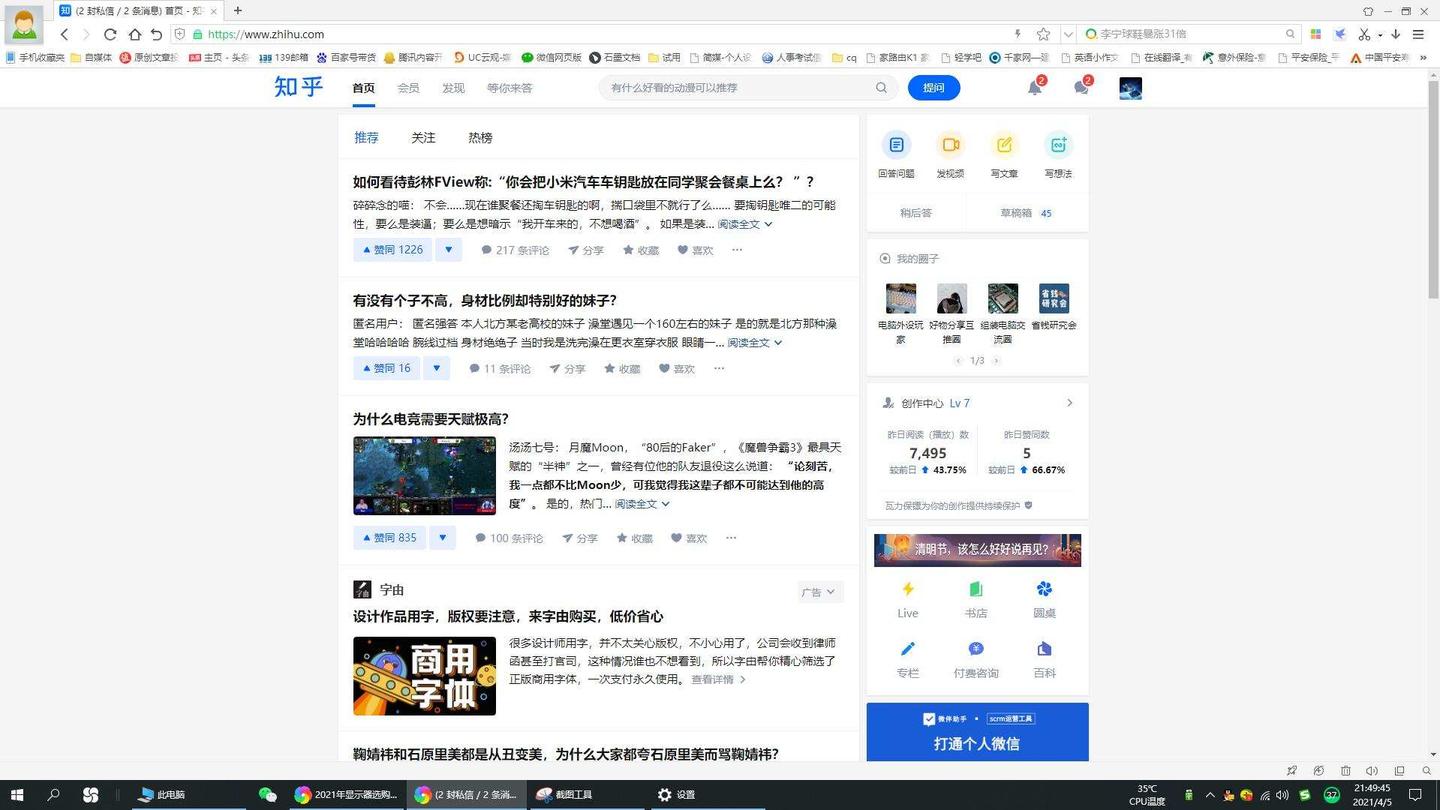The image size is (1440, 810).
Task: Open WeChat from the taskbar
Action: [267, 795]
